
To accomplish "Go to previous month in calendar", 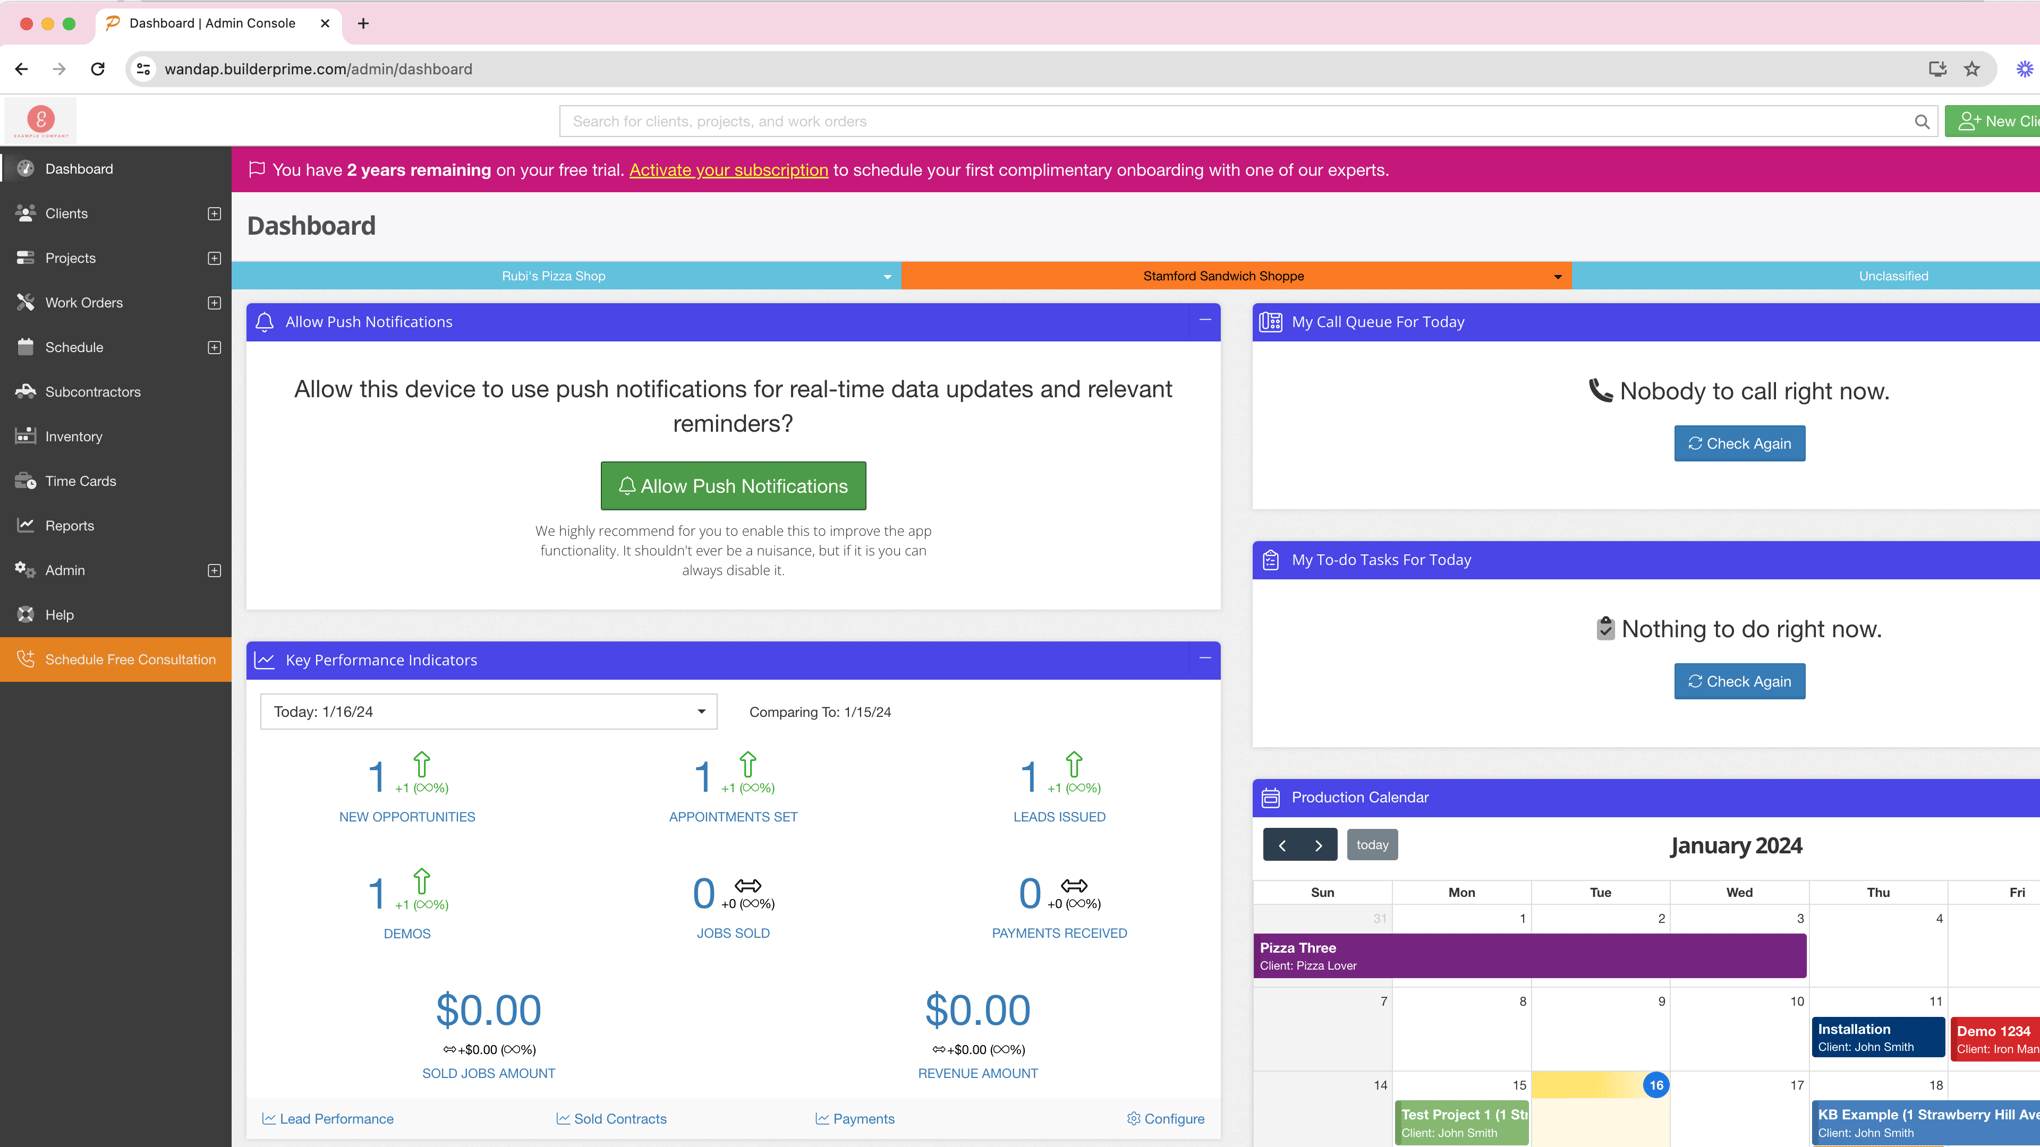I will [1282, 845].
